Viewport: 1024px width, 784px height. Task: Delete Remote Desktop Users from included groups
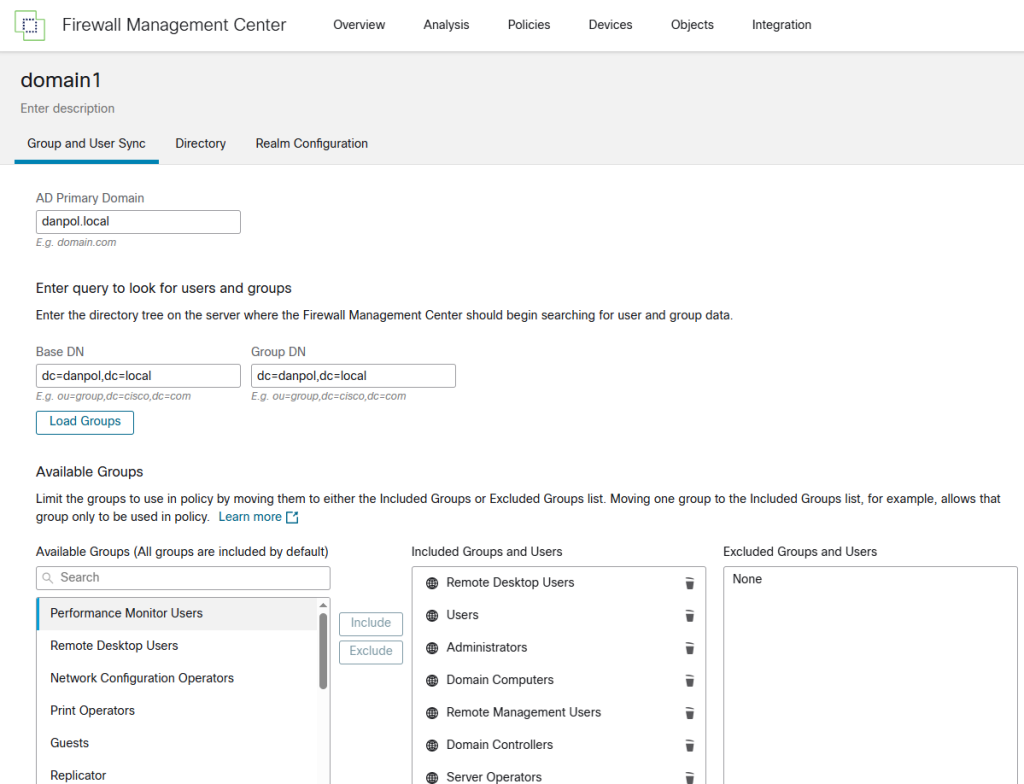tap(689, 583)
